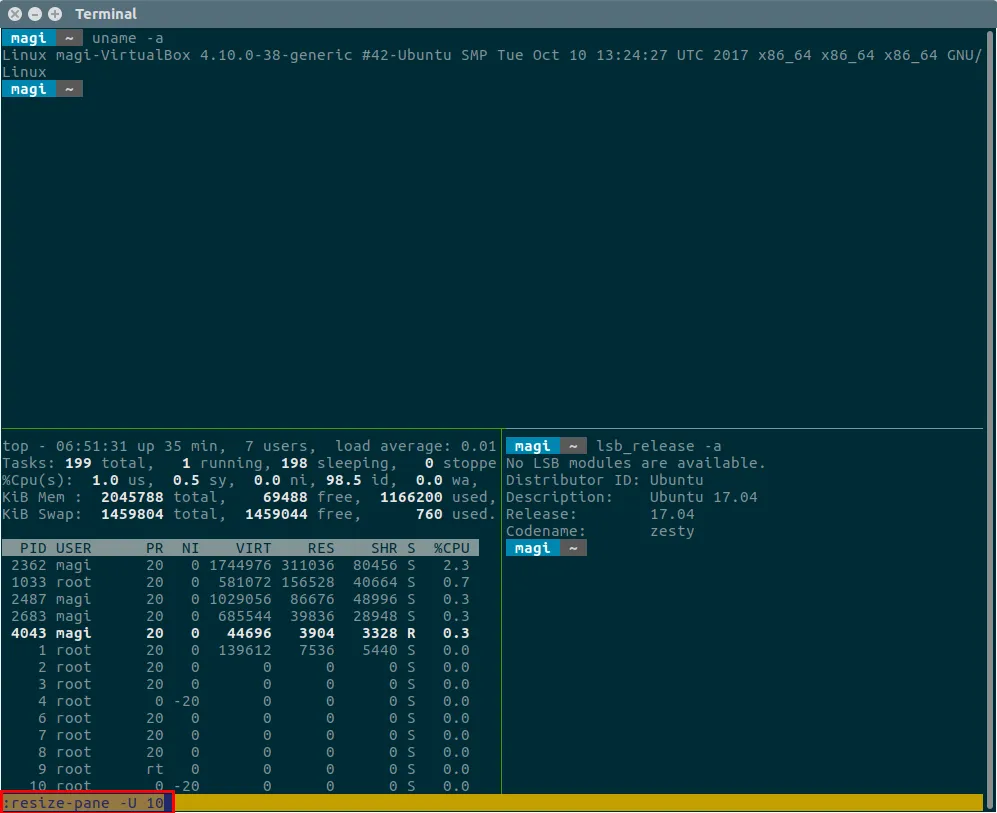
Task: Focus the tmux ':resize-pane -U 10' command prompt
Action: (x=86, y=802)
